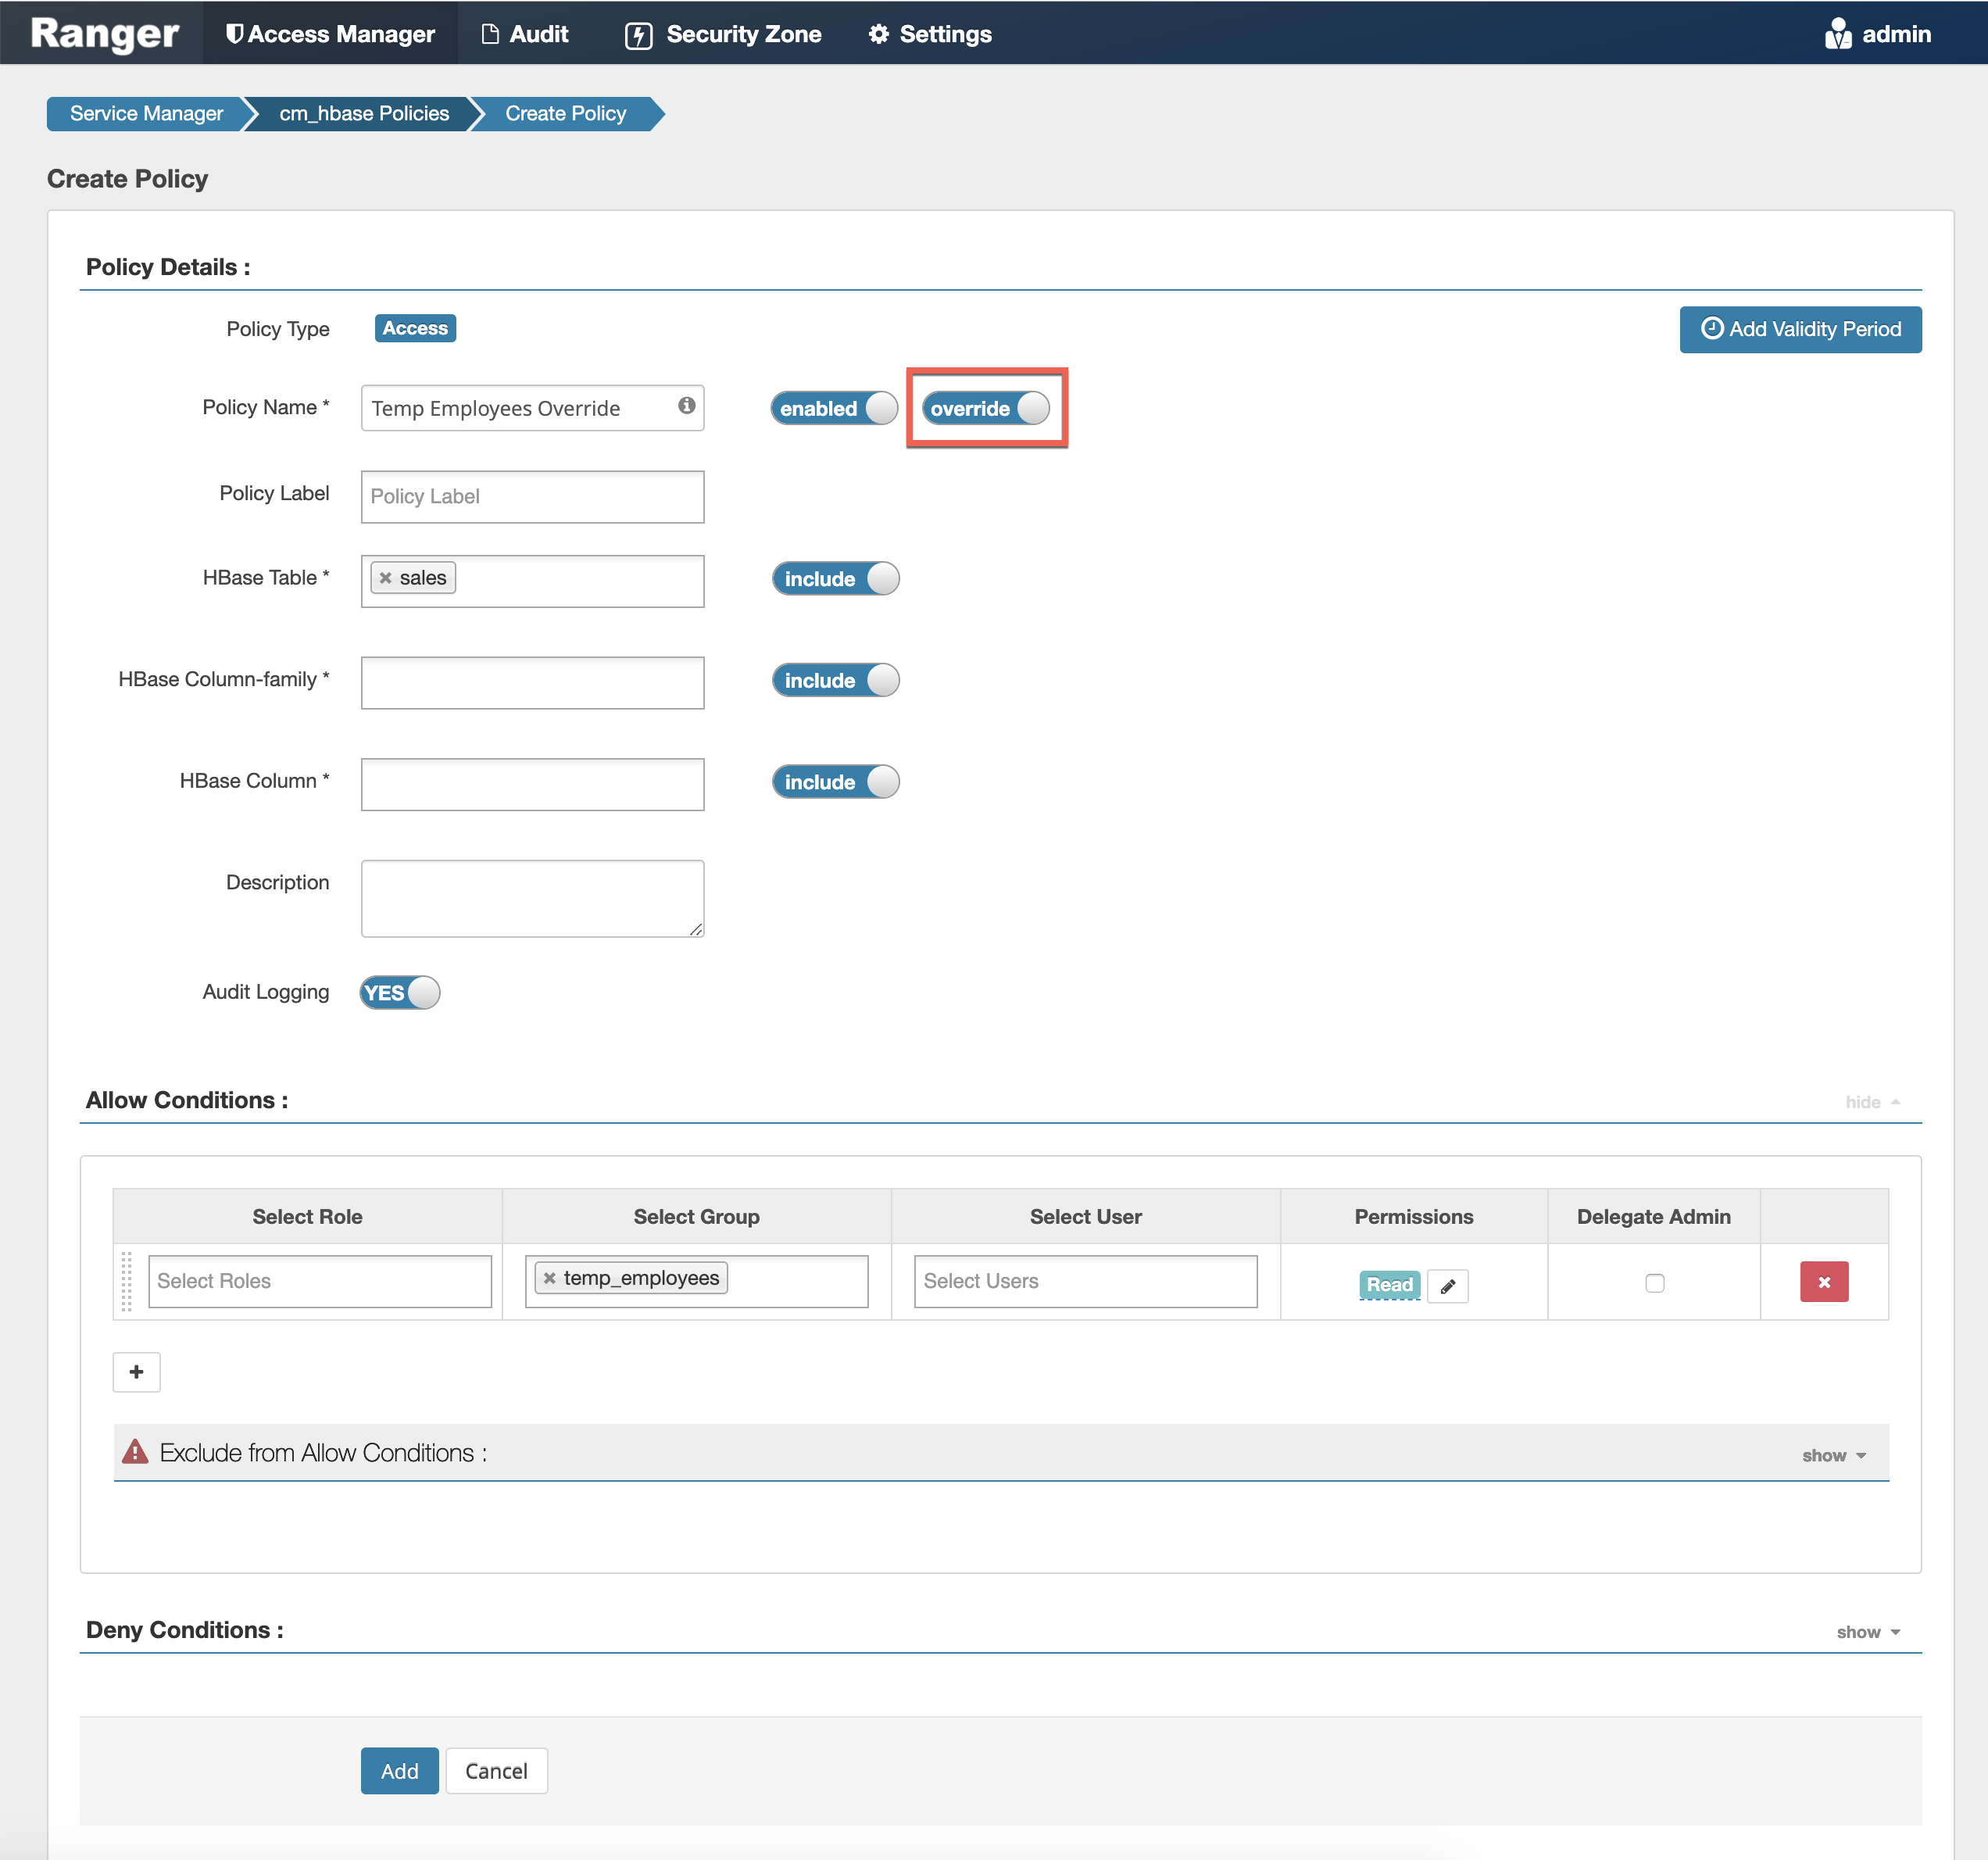Click the HBase Column-family input field
The width and height of the screenshot is (1988, 1860).
[532, 683]
